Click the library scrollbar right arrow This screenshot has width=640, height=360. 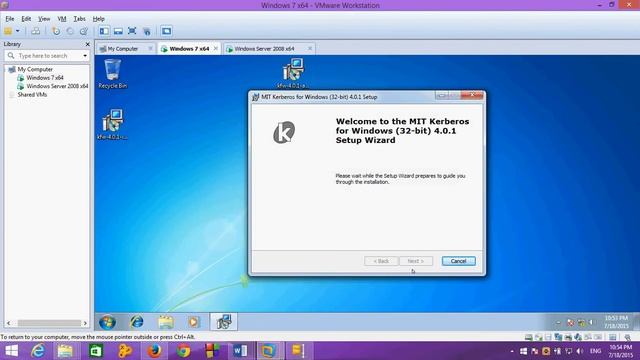[x=85, y=323]
